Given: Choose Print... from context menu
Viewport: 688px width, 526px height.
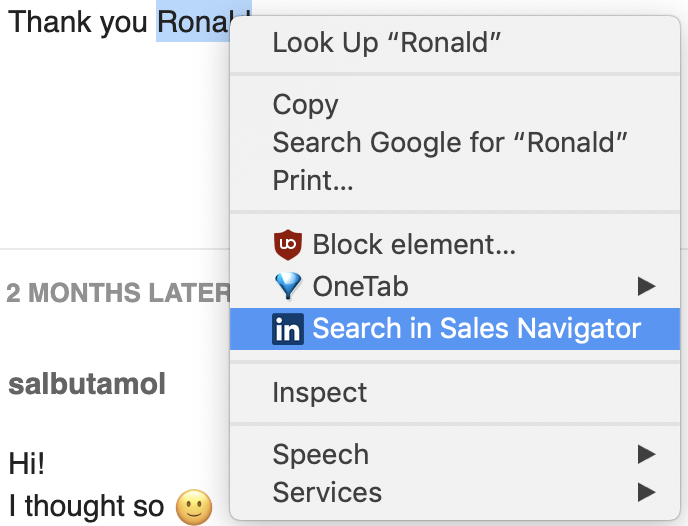Looking at the screenshot, I should pos(455,180).
